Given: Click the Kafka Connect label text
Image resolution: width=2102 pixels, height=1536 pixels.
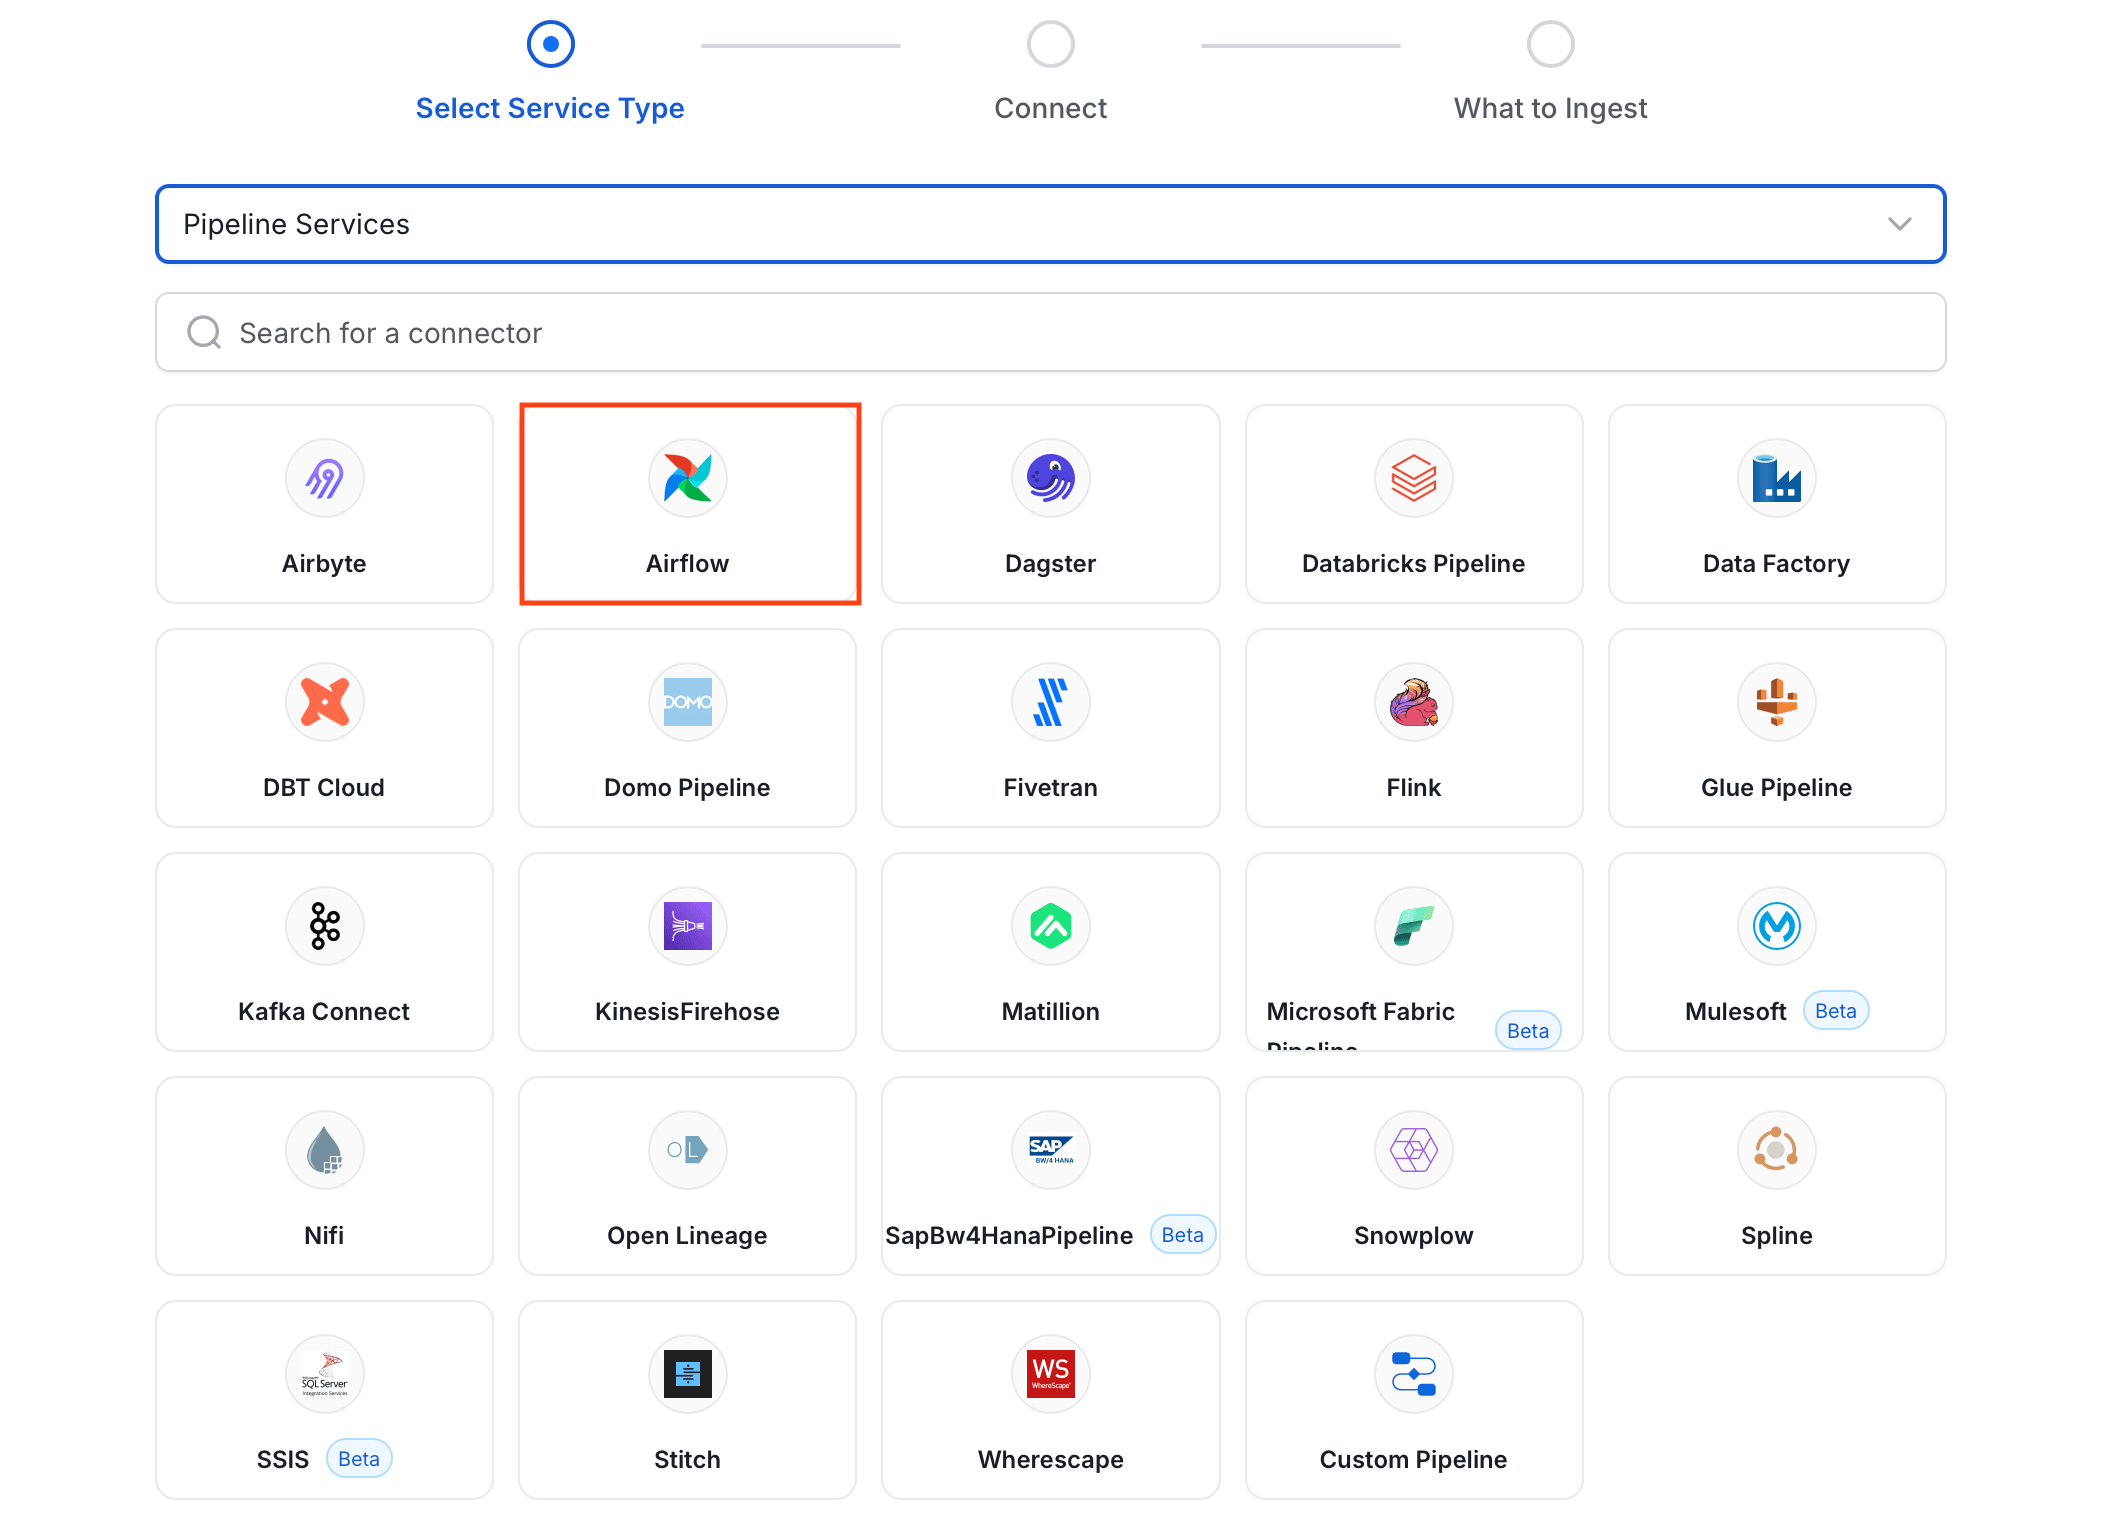Looking at the screenshot, I should coord(324,1012).
